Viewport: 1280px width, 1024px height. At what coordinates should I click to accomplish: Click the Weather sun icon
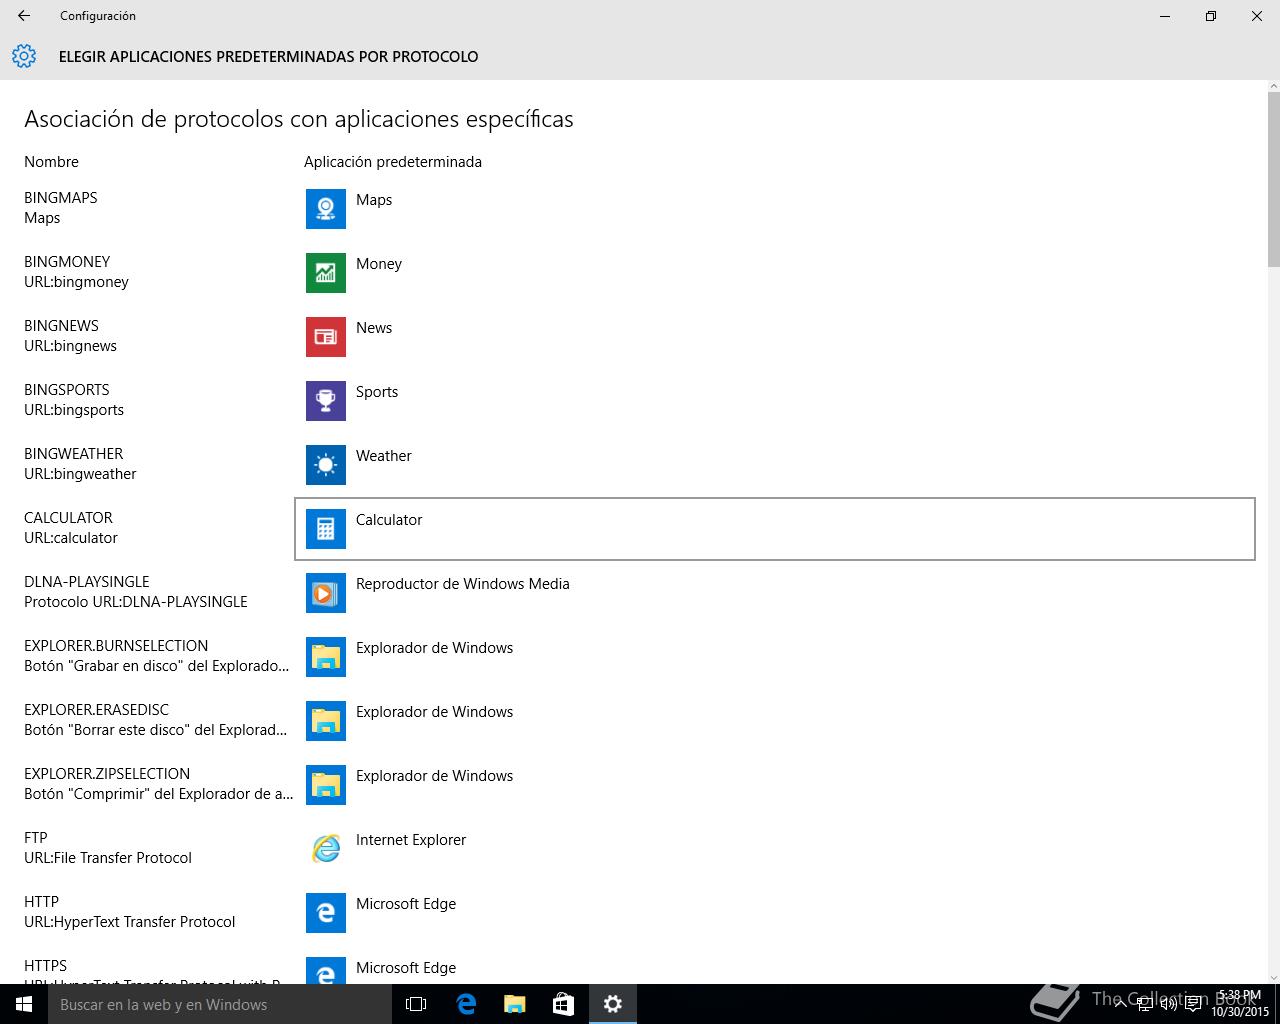click(326, 465)
